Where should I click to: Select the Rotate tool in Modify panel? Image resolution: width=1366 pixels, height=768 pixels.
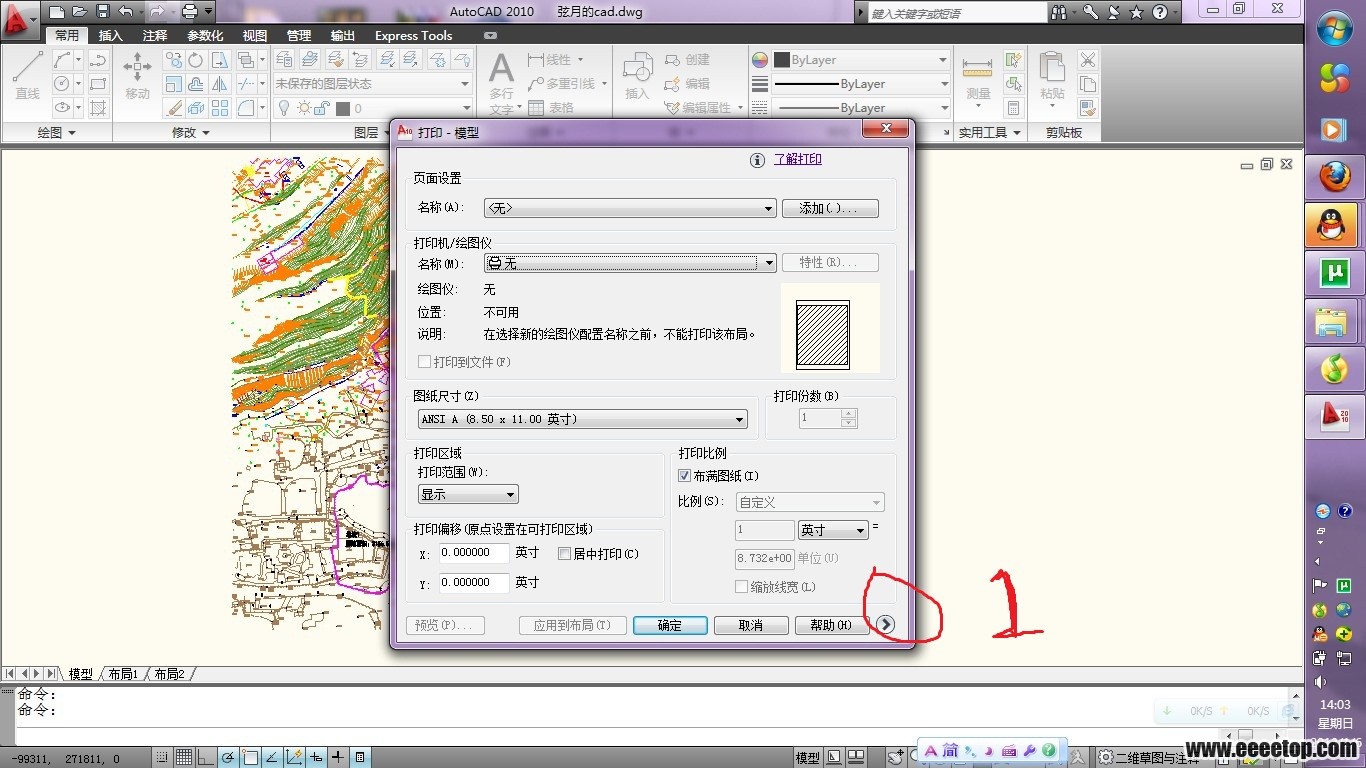click(x=196, y=61)
